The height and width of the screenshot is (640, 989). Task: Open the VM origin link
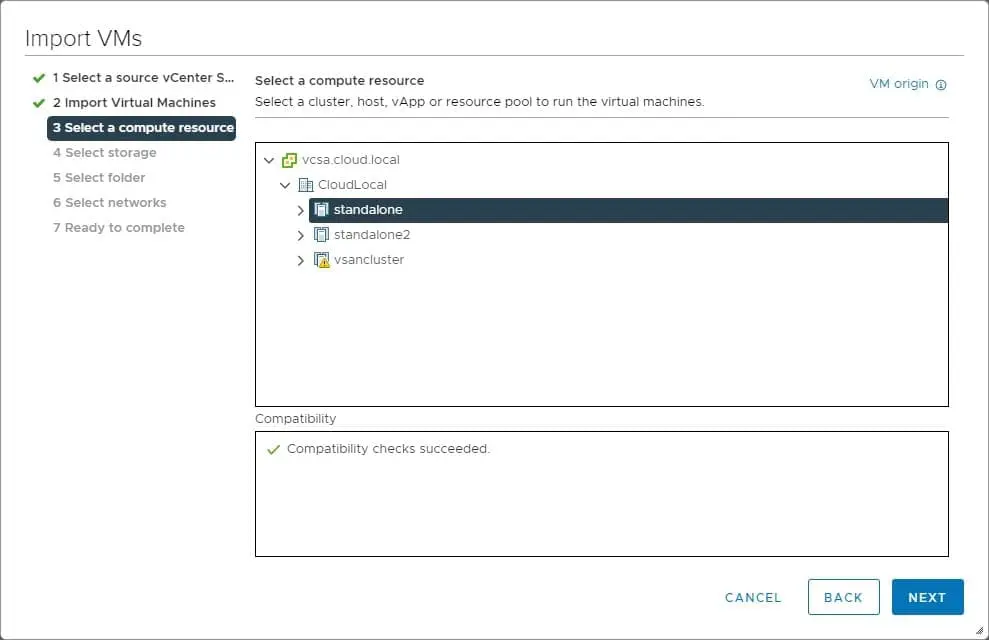[899, 84]
